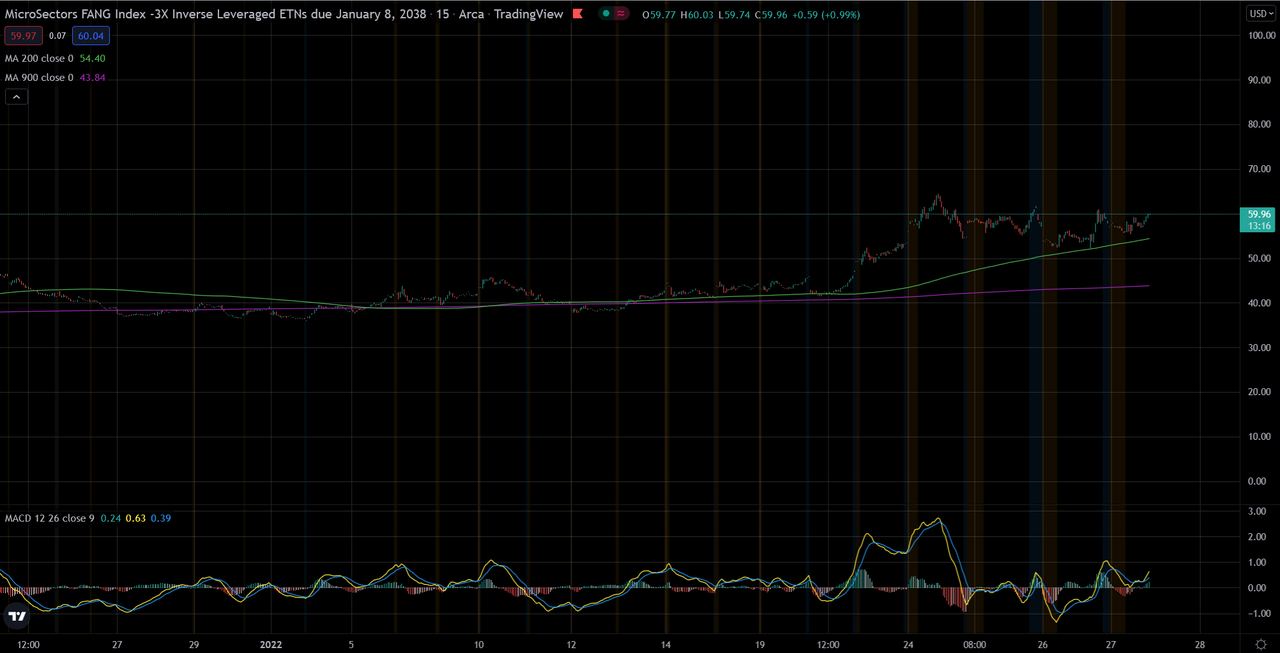Click the 2022 date marker on time axis
Screen dimensions: 1280x653
click(272, 645)
